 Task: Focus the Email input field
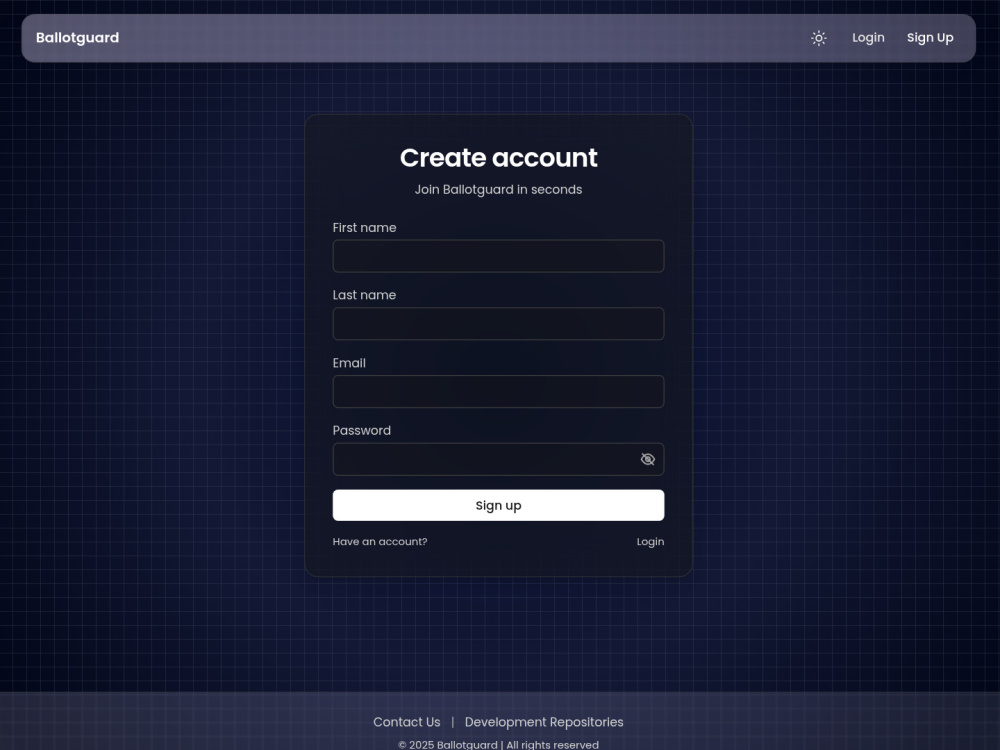tap(498, 391)
